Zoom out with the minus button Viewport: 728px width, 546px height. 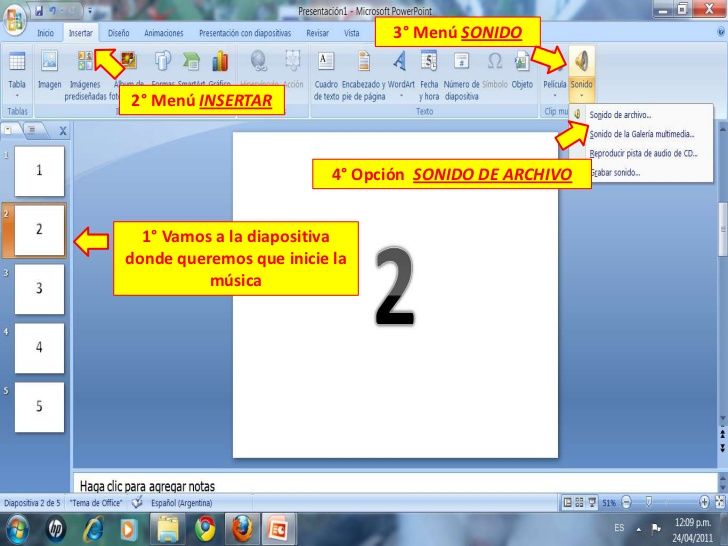tap(626, 502)
